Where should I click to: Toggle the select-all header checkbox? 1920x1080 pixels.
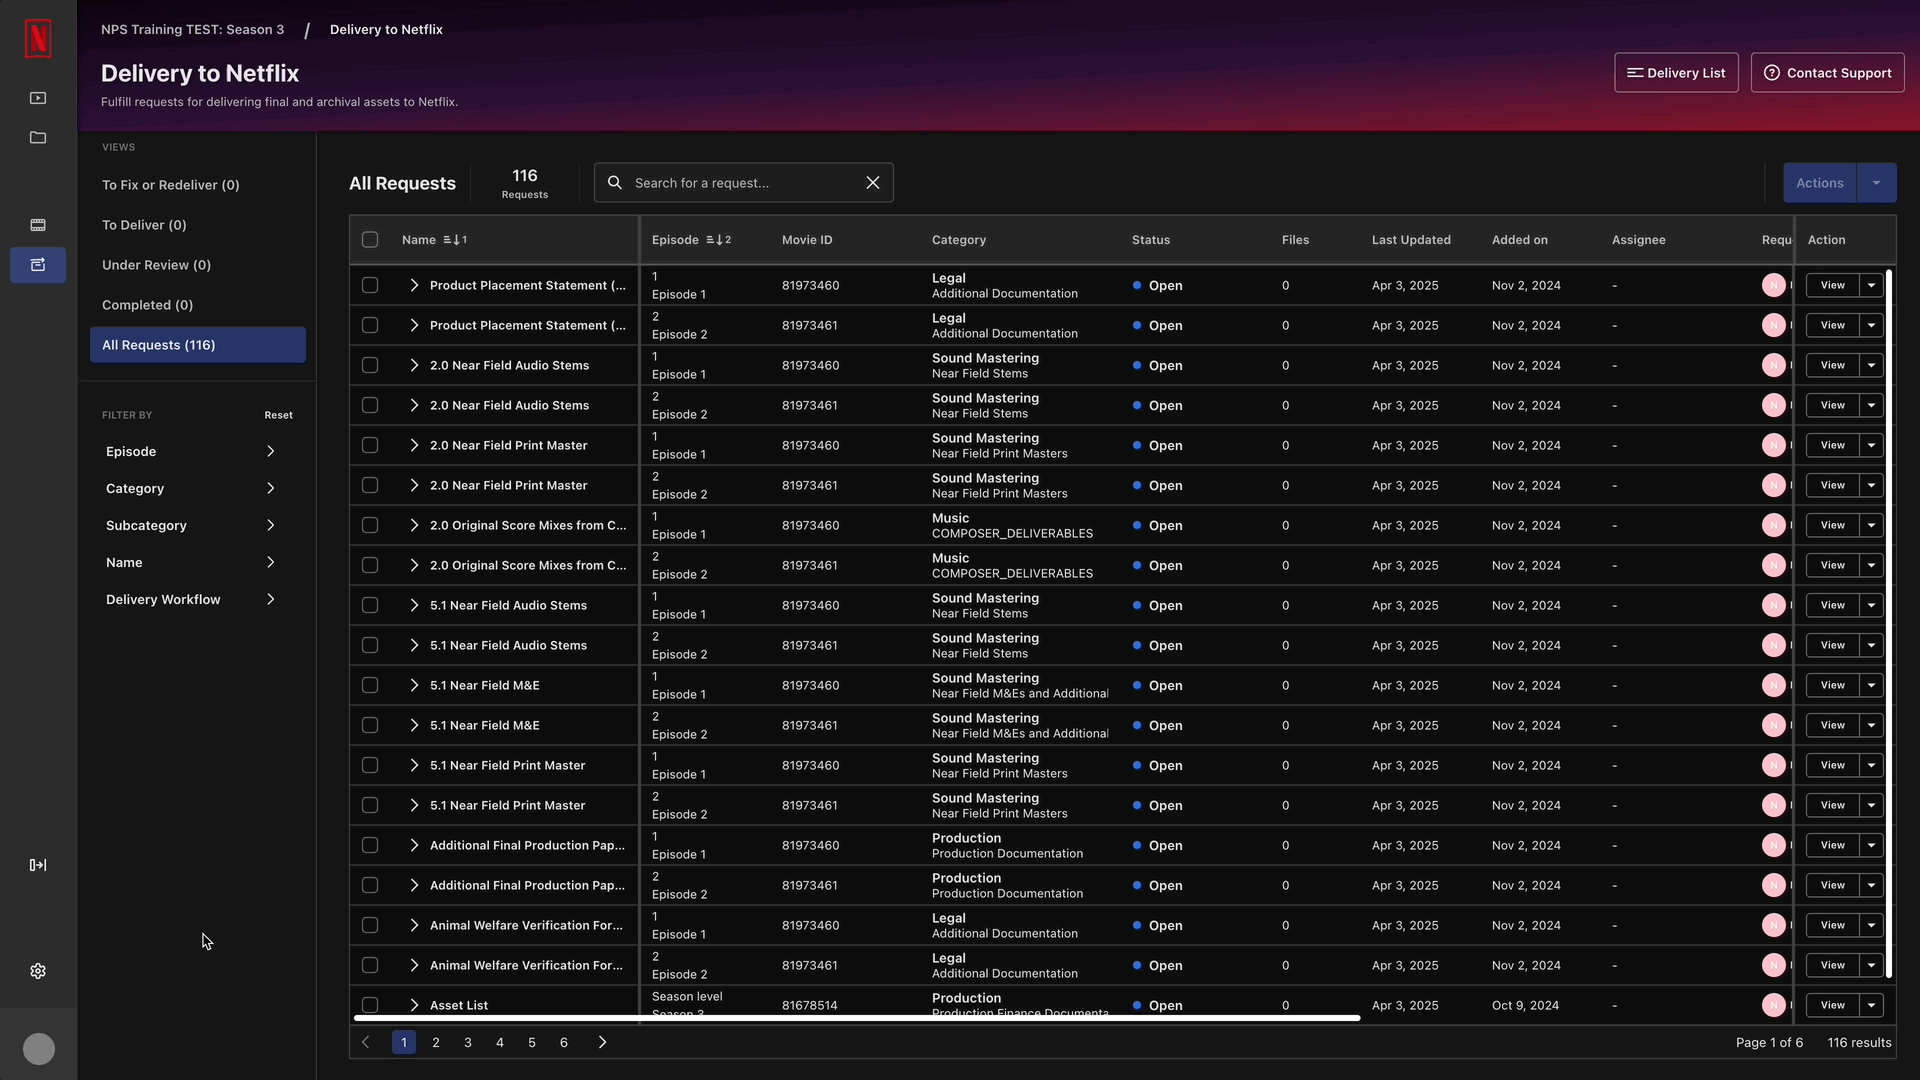(370, 240)
